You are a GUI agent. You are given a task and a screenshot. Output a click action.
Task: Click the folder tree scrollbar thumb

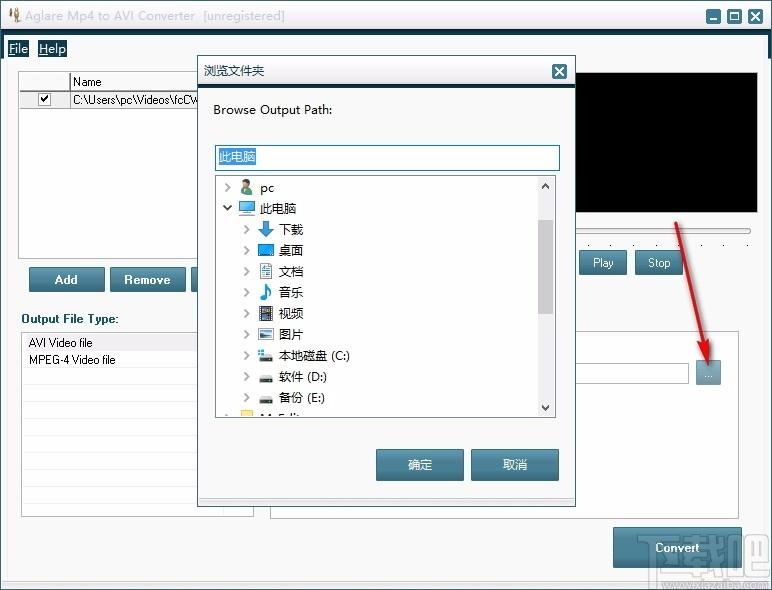click(x=545, y=266)
